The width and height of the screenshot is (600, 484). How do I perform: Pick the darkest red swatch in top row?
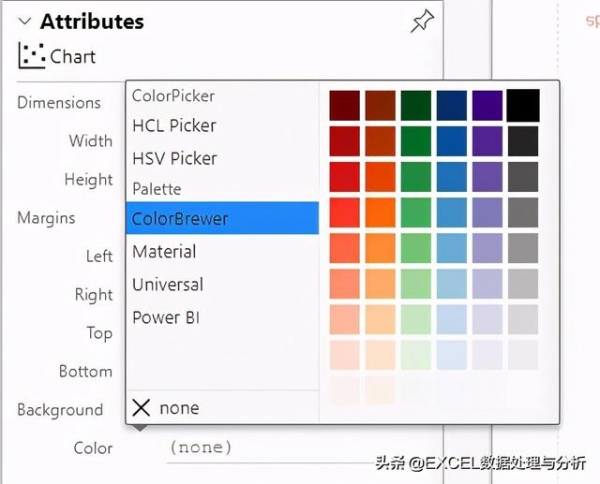[345, 105]
